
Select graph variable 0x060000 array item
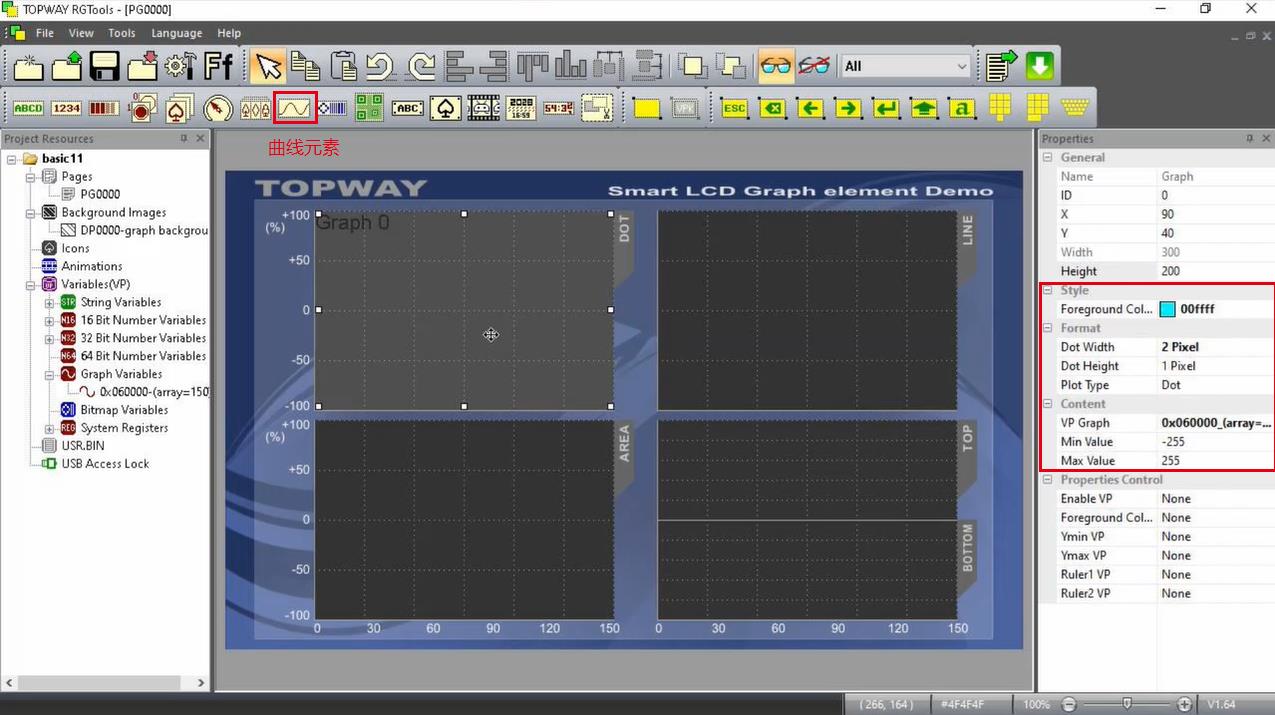tap(154, 392)
